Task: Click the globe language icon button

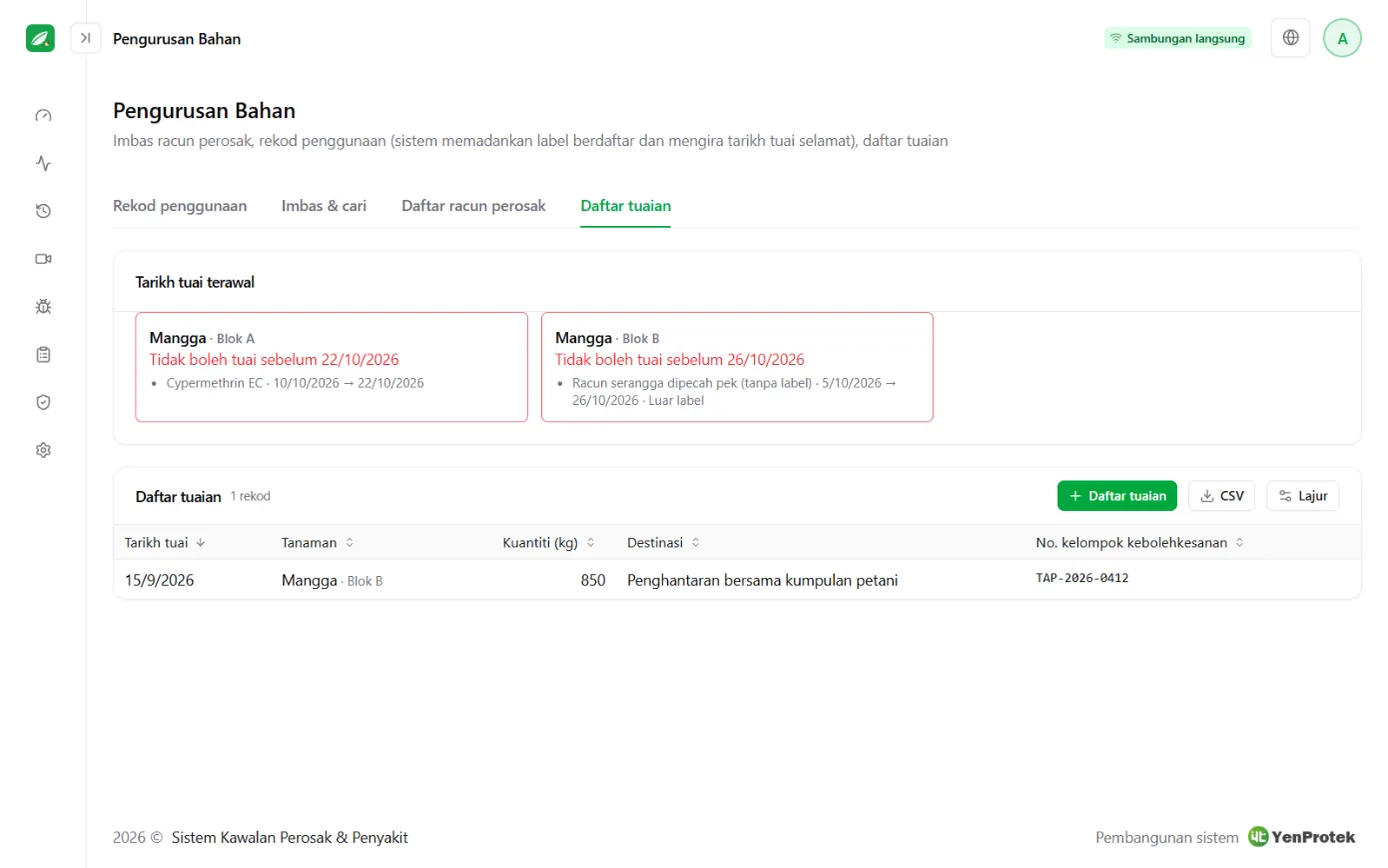Action: click(x=1291, y=38)
